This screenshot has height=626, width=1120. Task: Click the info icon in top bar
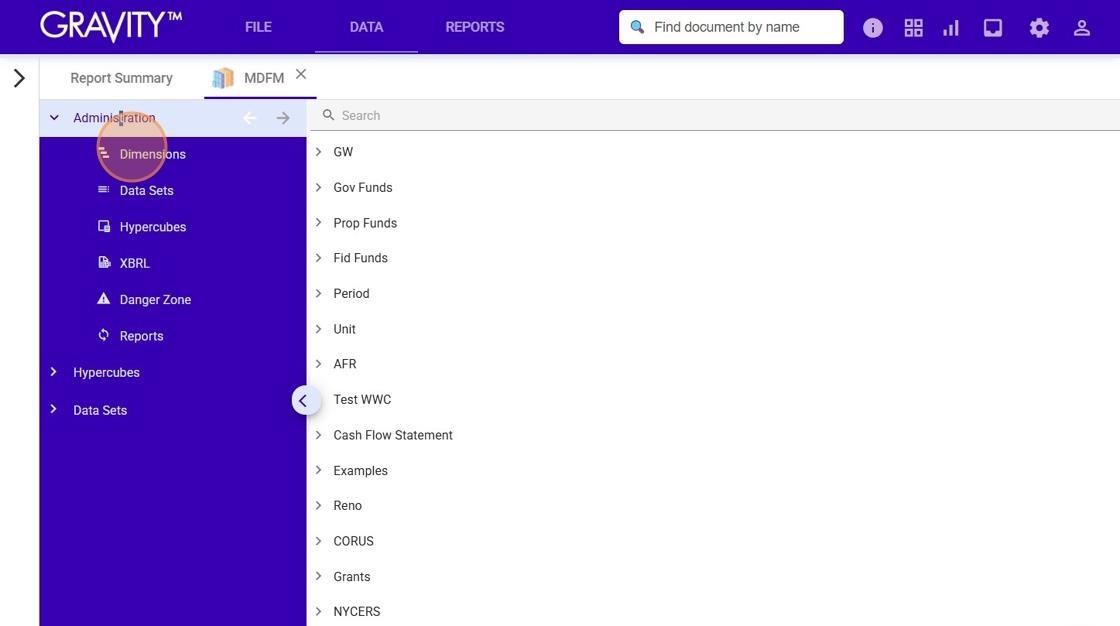872,28
